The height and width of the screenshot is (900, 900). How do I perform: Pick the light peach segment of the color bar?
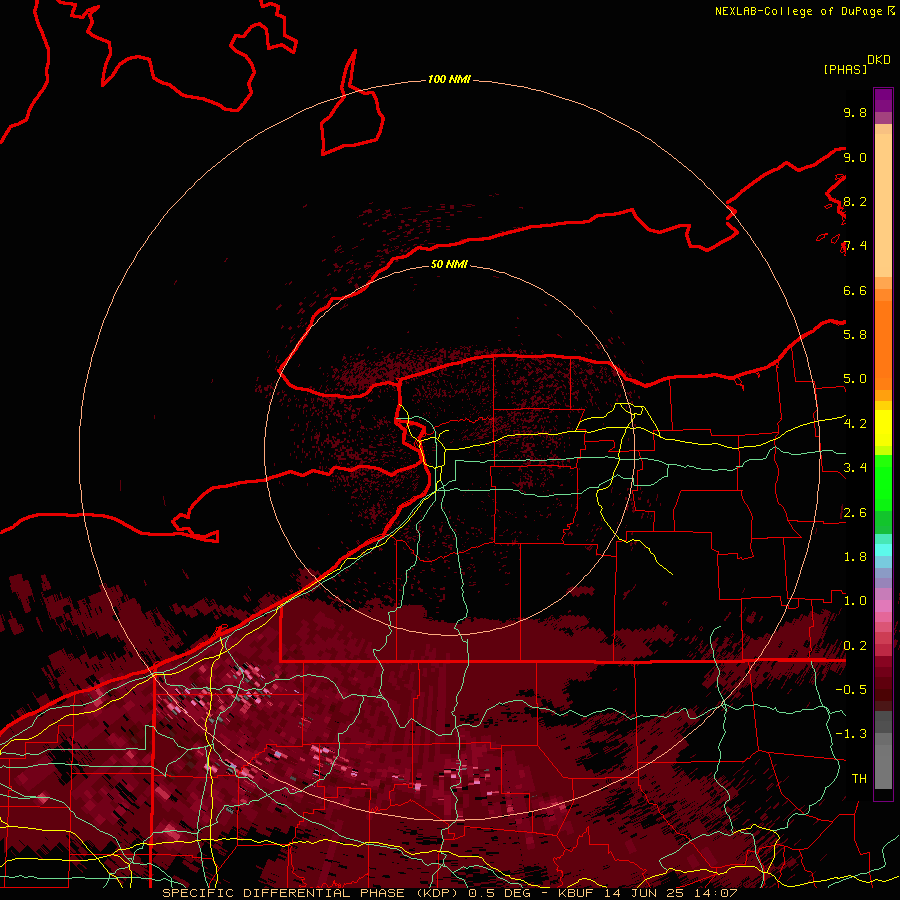[x=883, y=205]
